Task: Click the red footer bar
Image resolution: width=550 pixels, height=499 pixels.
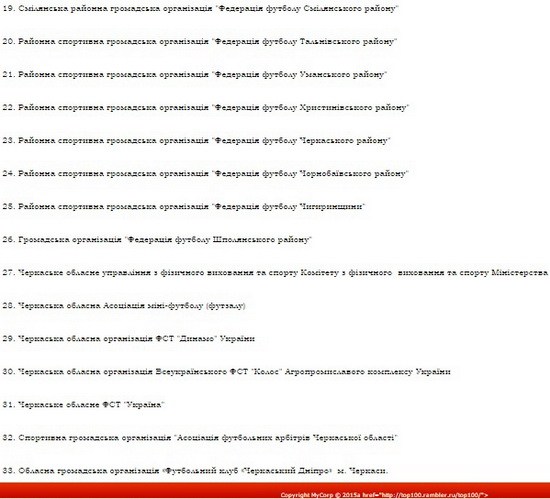Action: pyautogui.click(x=275, y=491)
